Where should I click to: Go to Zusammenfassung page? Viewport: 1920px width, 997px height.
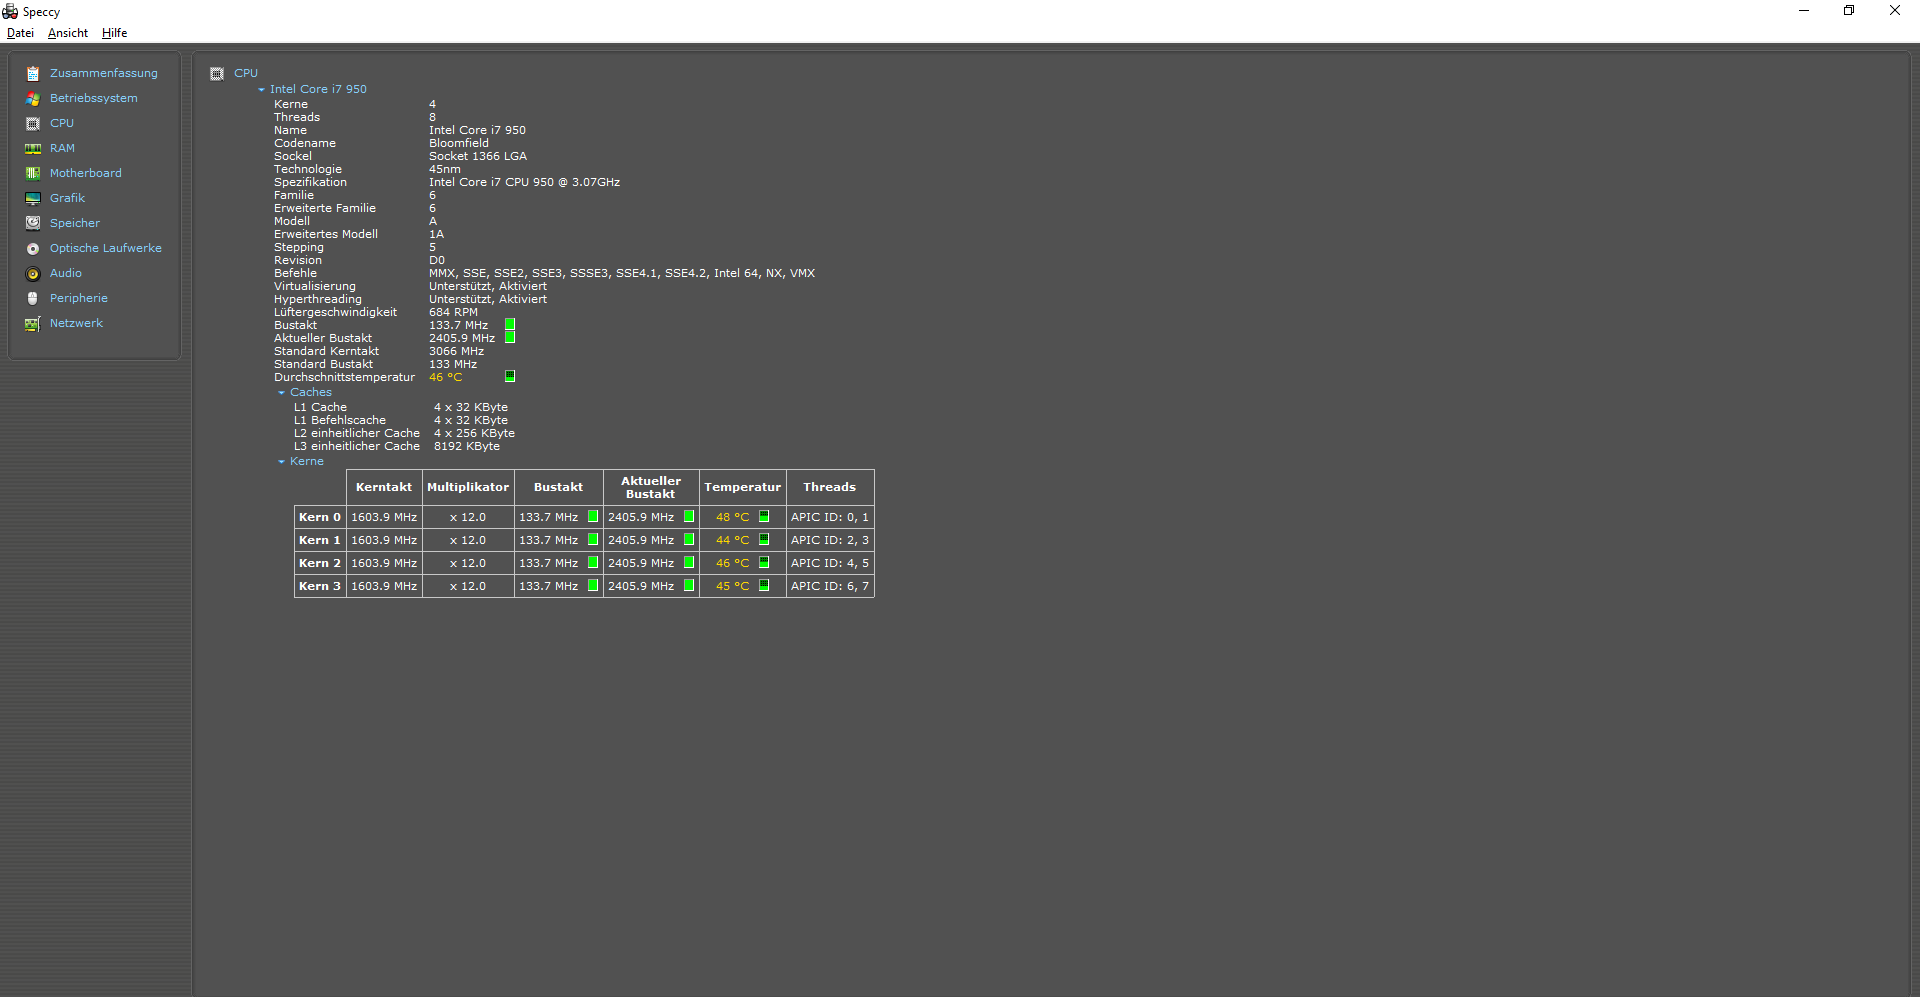(104, 74)
